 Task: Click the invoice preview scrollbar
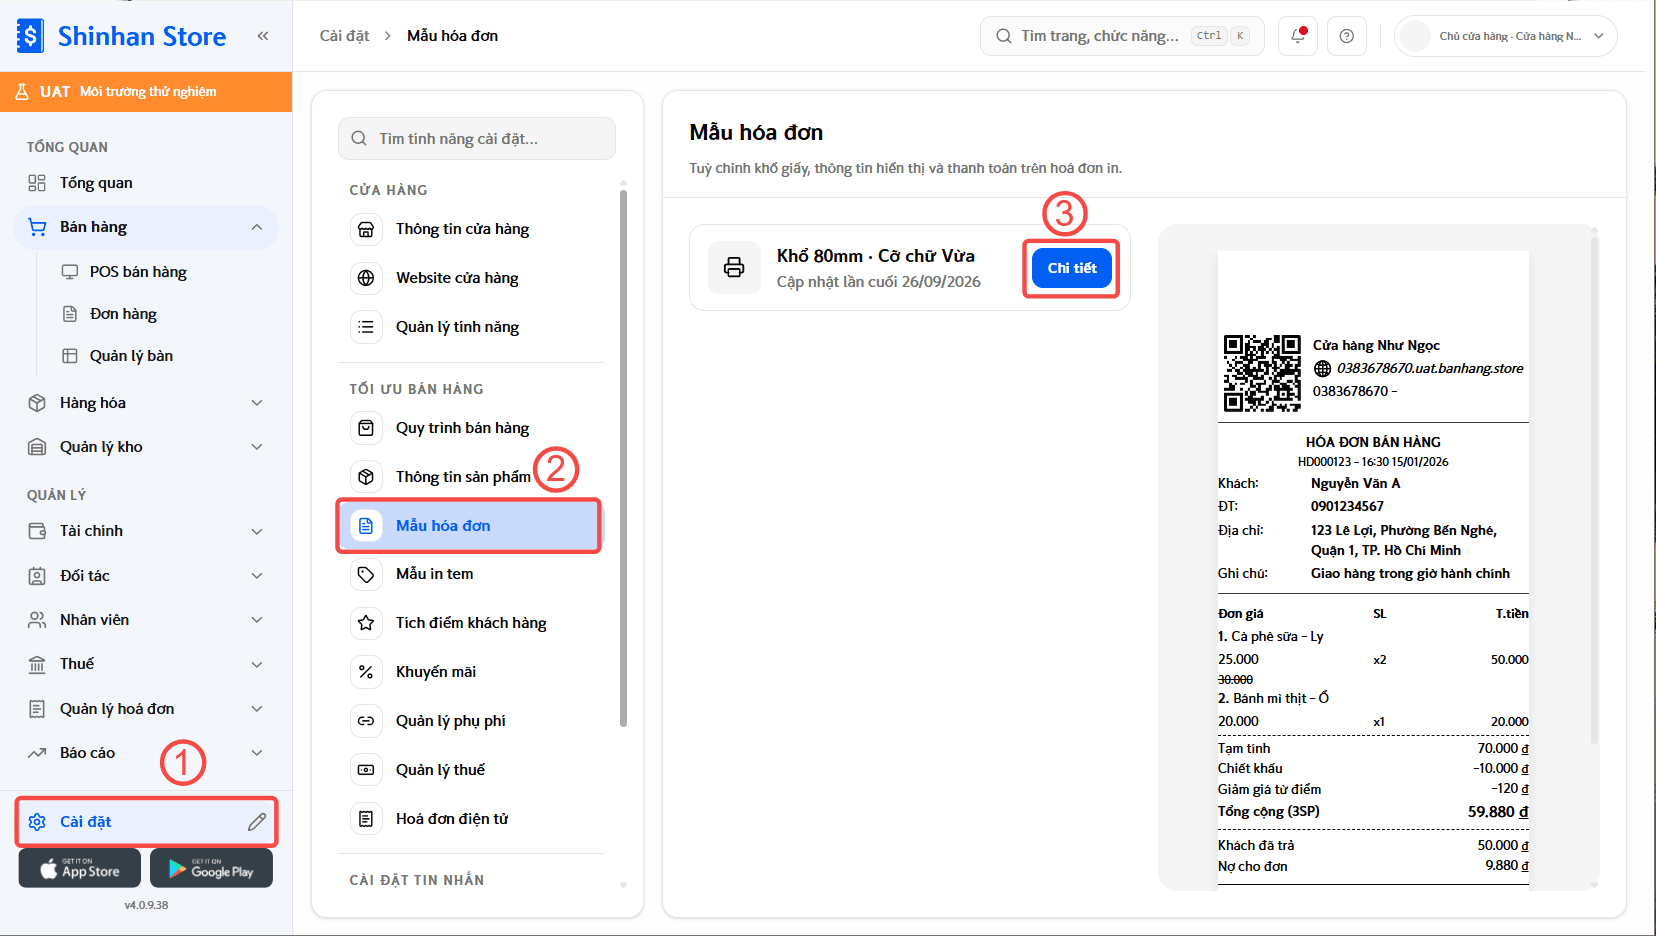1594,490
